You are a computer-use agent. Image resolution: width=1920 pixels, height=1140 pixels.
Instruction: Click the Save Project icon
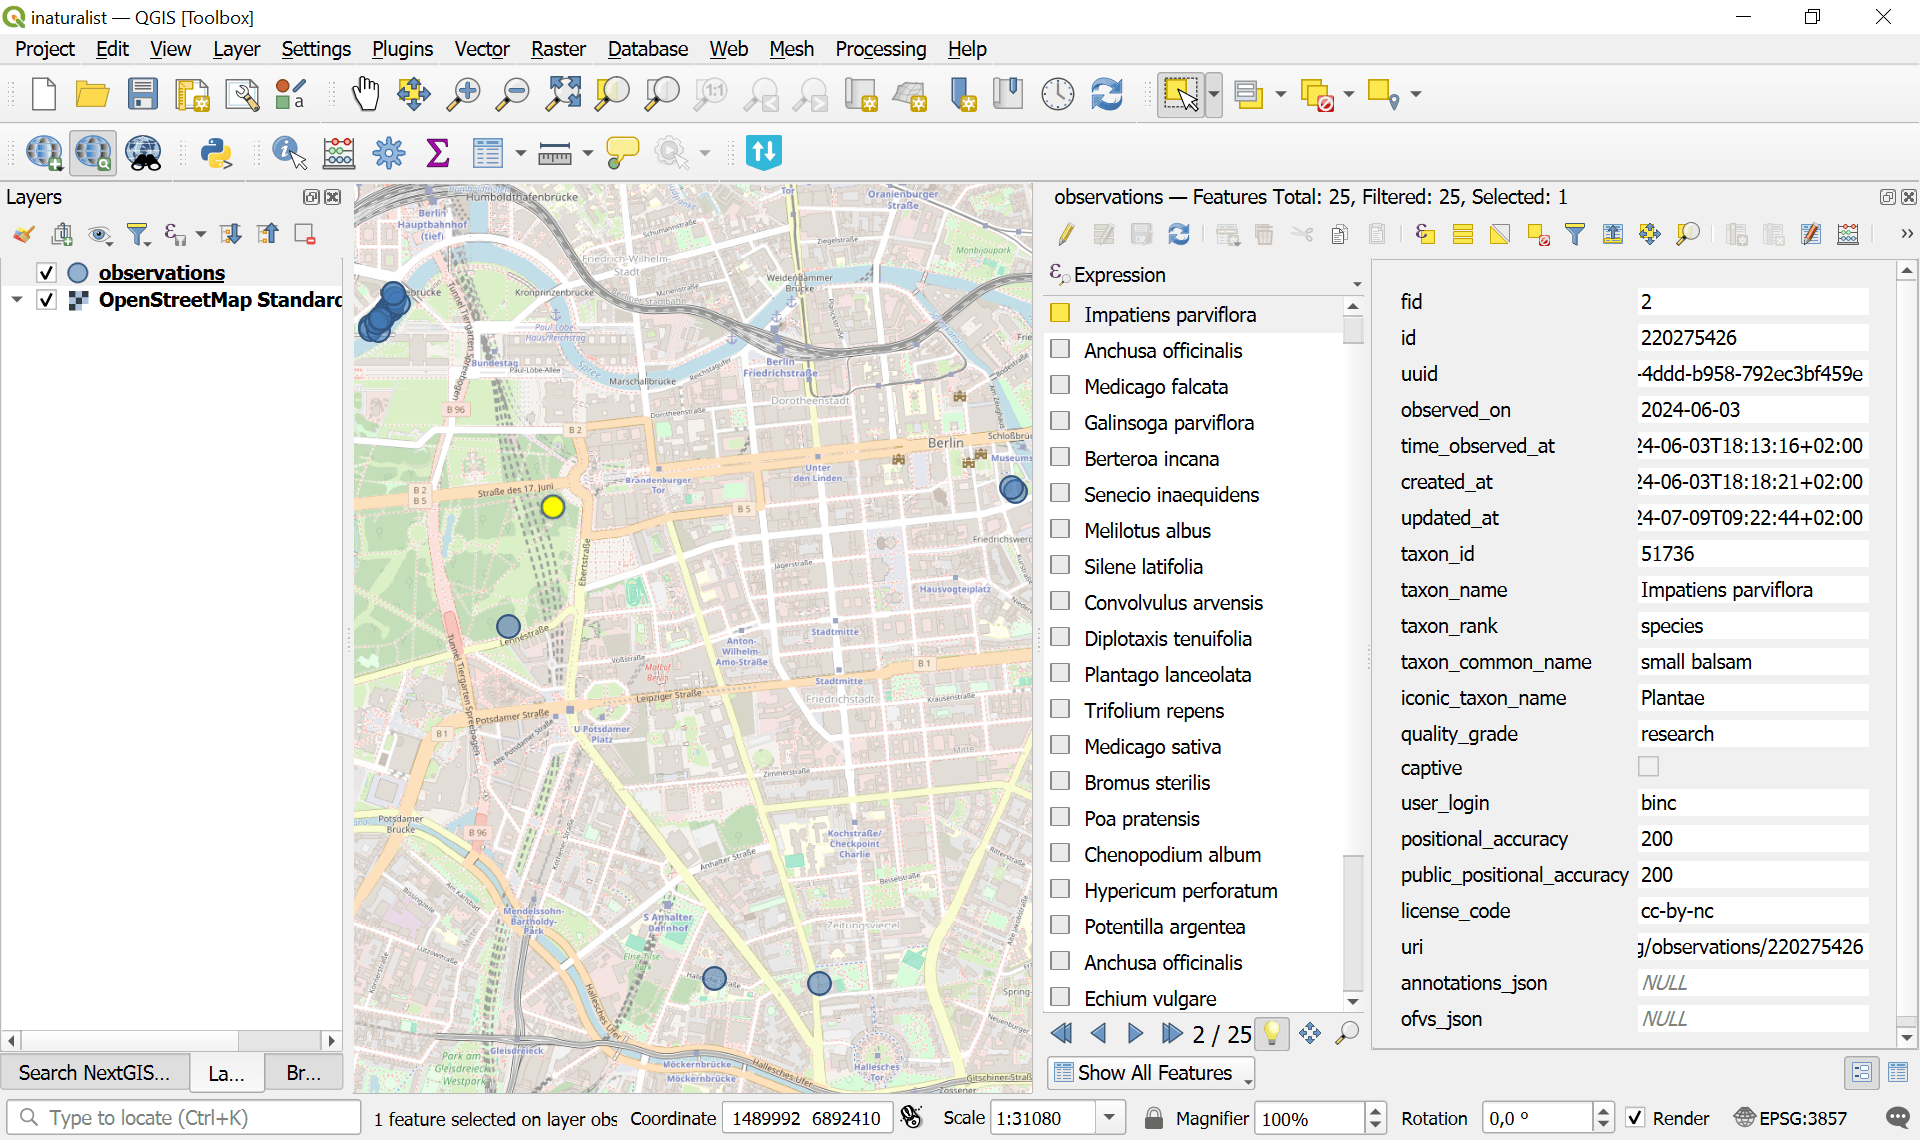click(x=143, y=94)
